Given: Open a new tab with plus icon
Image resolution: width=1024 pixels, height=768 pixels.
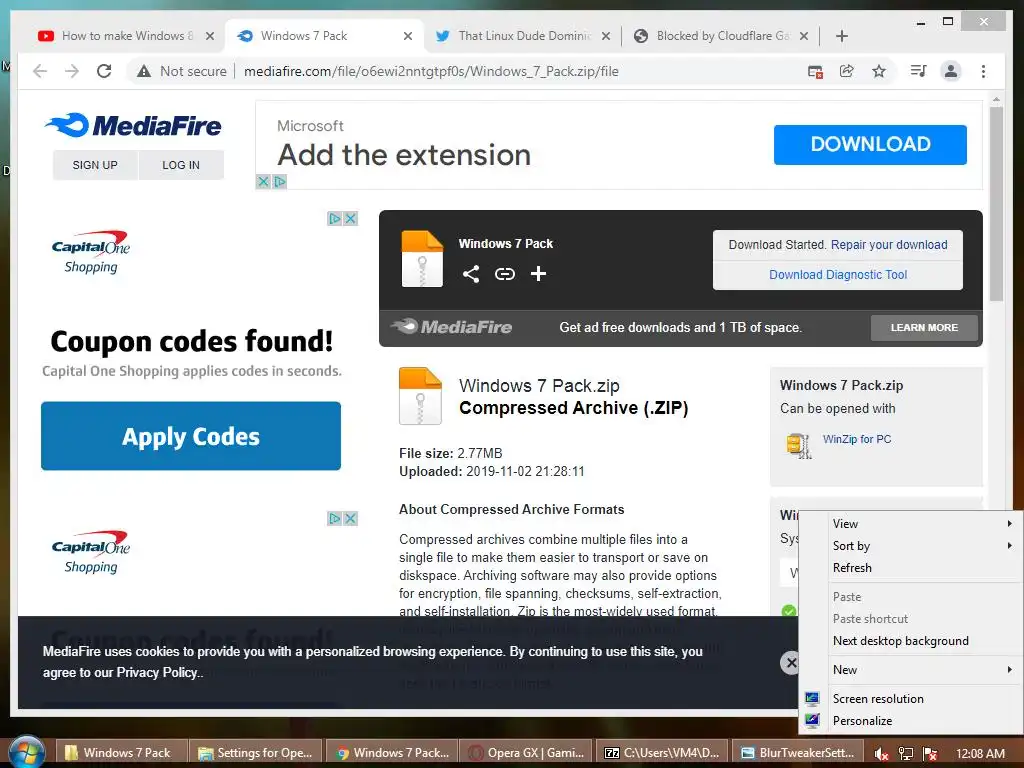Looking at the screenshot, I should 842,36.
